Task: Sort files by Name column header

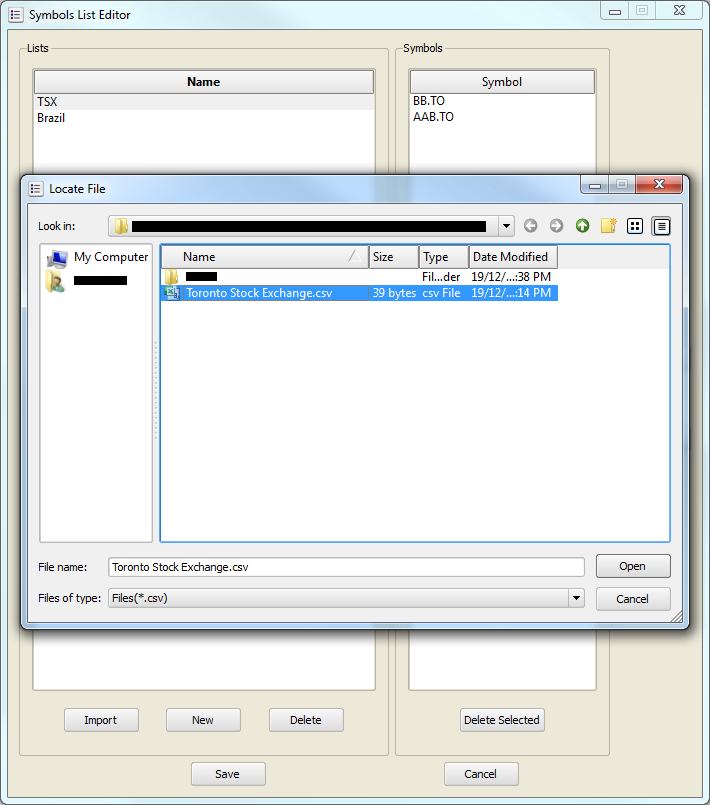Action: [x=264, y=257]
